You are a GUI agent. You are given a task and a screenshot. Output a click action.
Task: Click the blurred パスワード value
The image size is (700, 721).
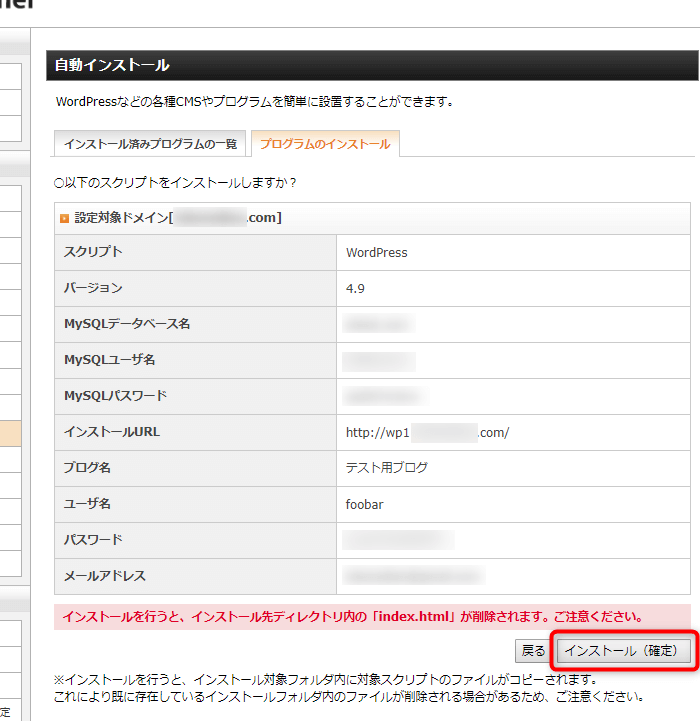[x=397, y=541]
